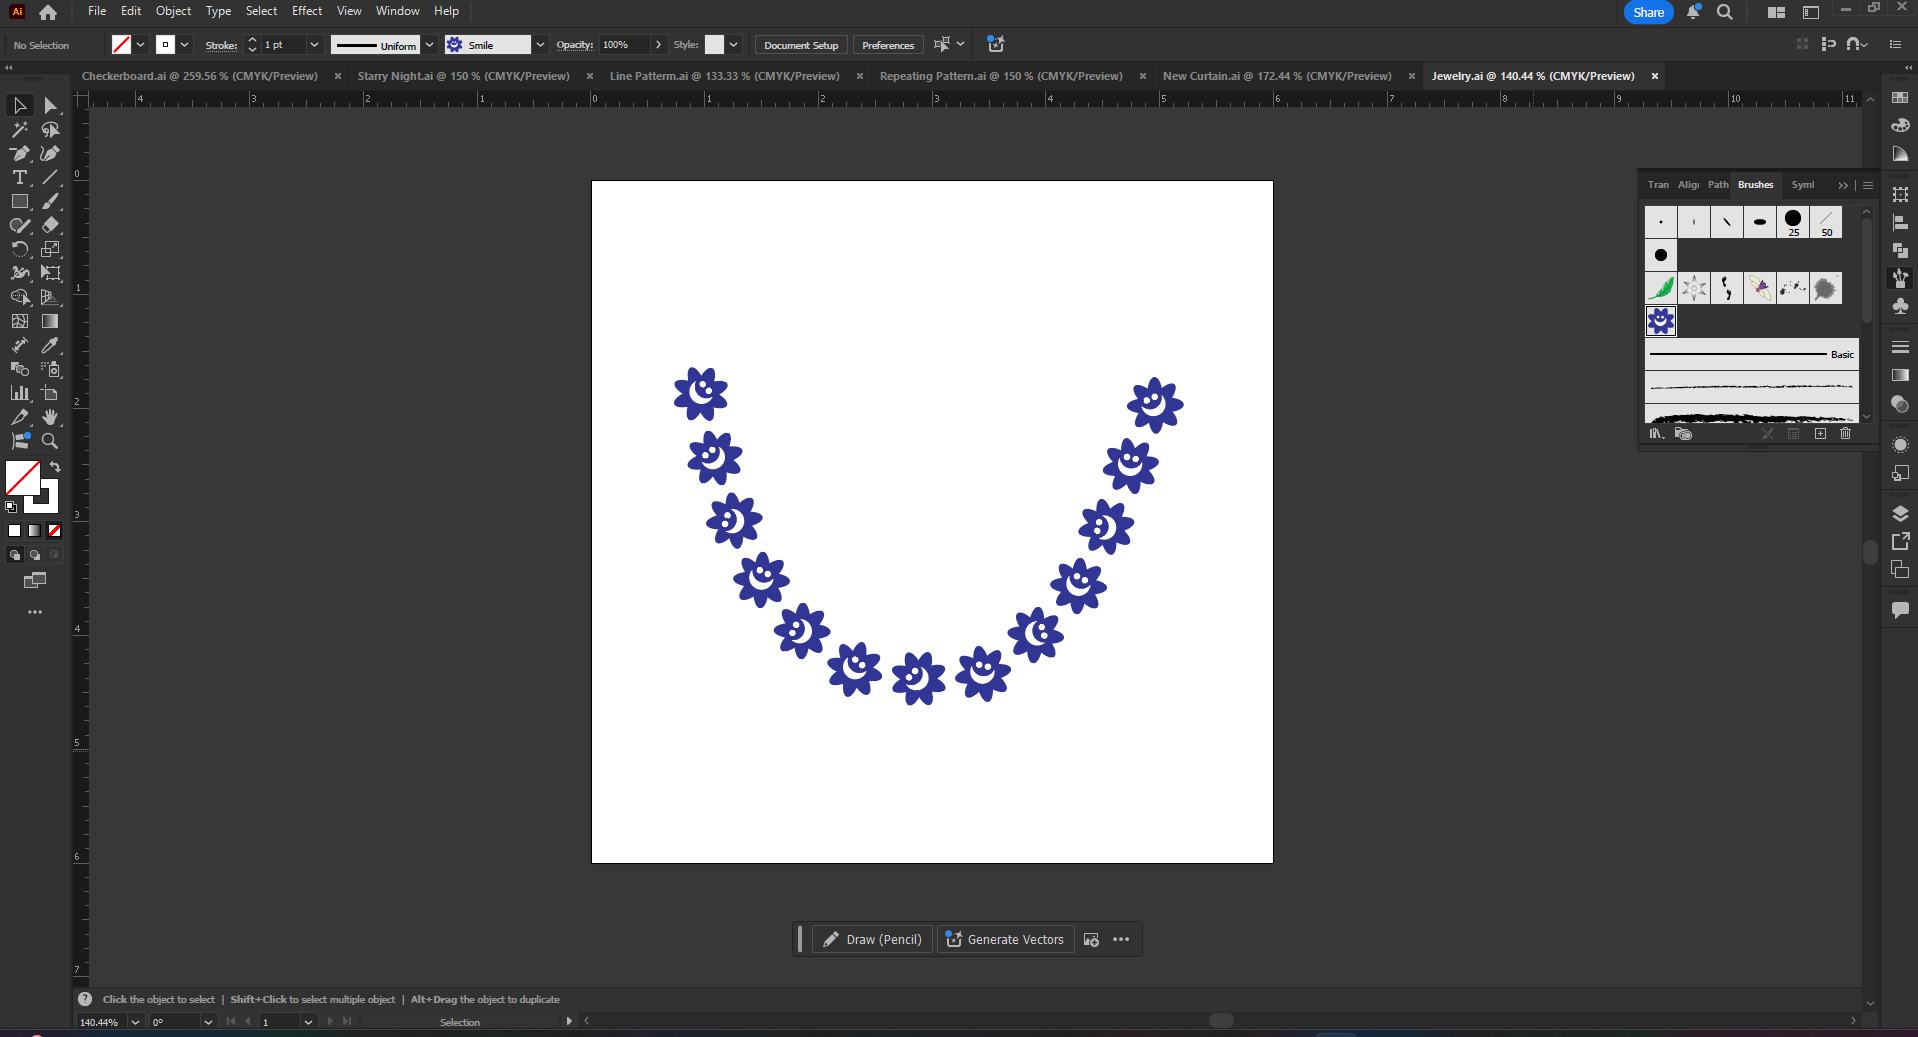Image resolution: width=1918 pixels, height=1037 pixels.
Task: Expand the variable width profile dropdown
Action: coord(429,44)
